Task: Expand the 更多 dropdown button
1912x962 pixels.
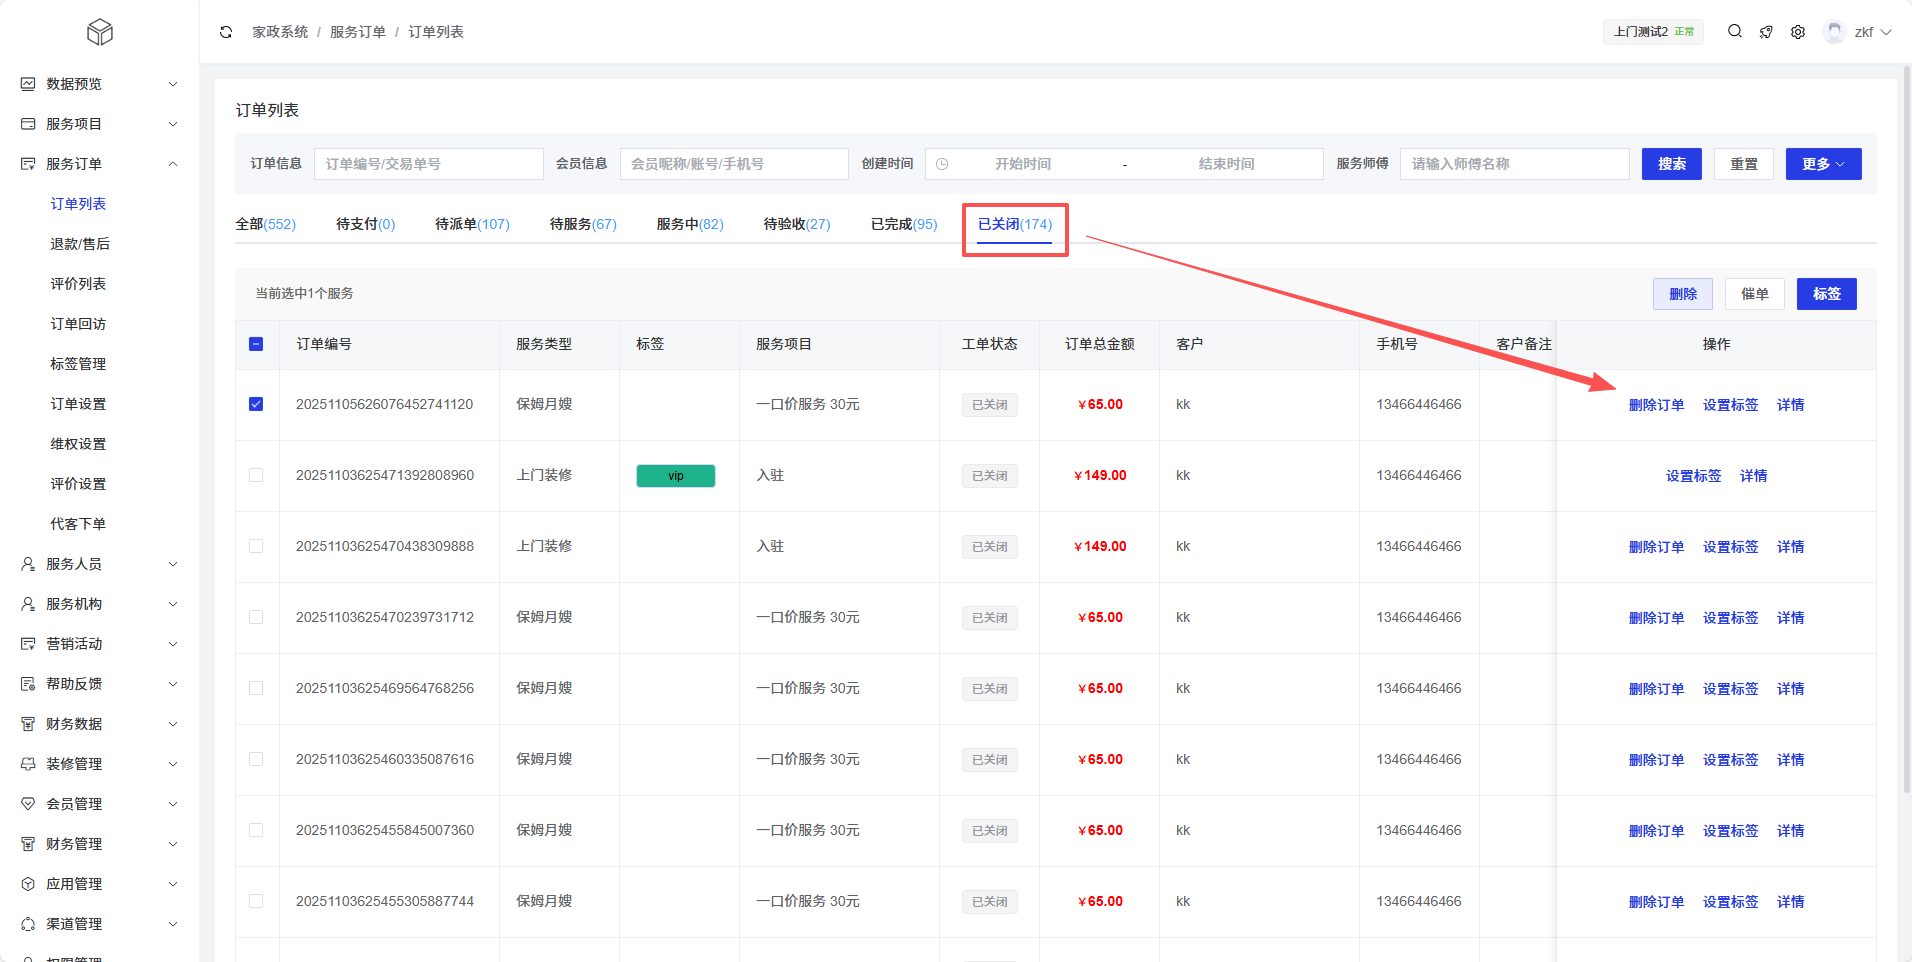Action: [1823, 164]
